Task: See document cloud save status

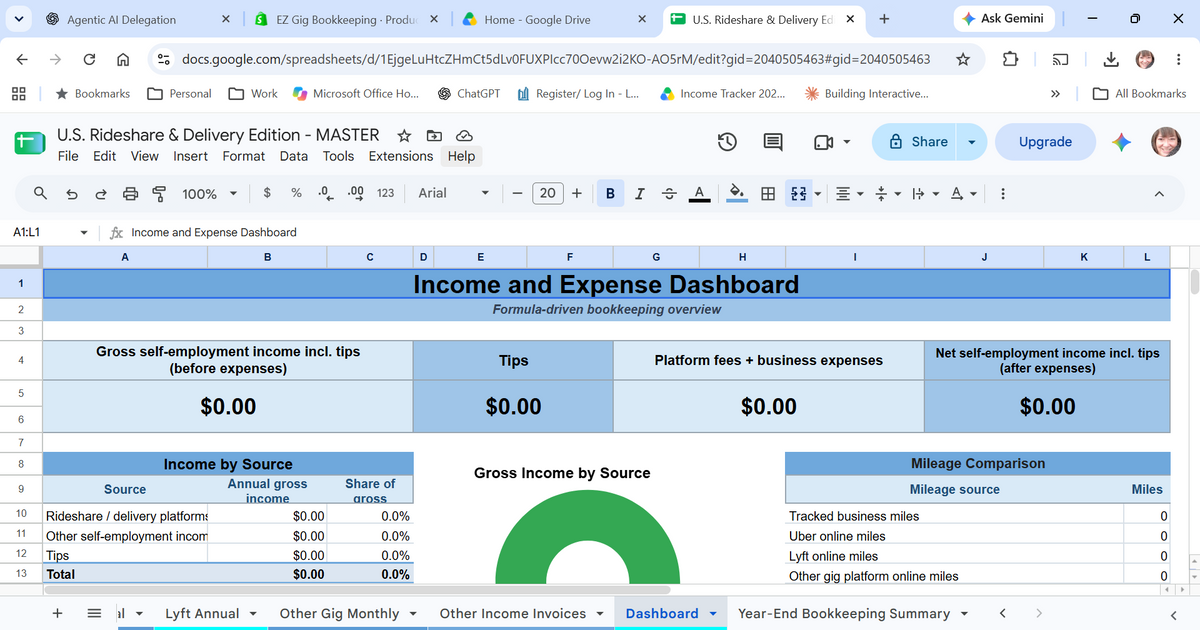Action: click(464, 135)
